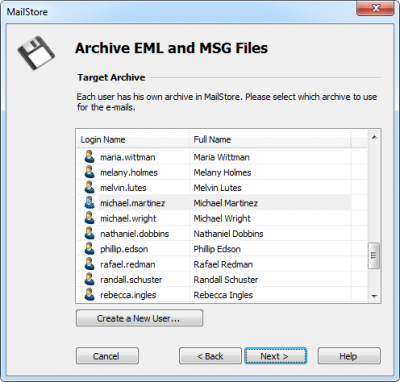Select login name rafael.redman

pos(128,264)
